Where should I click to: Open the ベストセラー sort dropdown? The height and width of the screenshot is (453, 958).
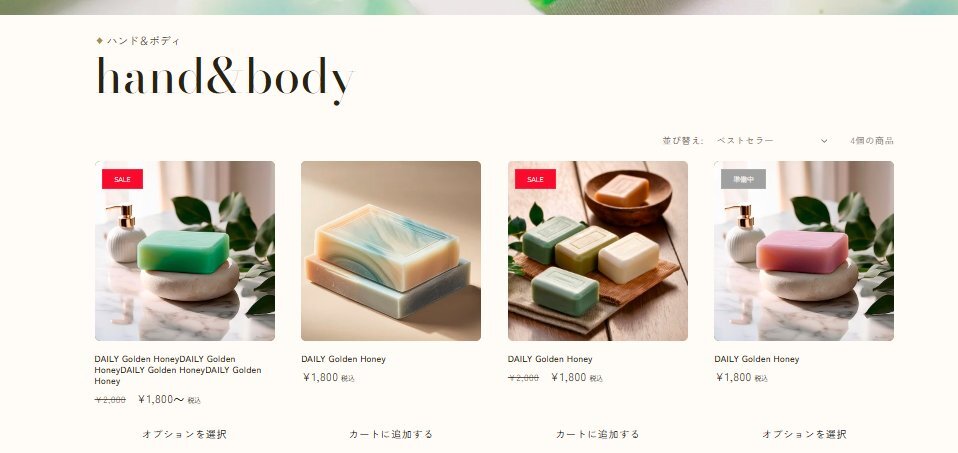(772, 141)
